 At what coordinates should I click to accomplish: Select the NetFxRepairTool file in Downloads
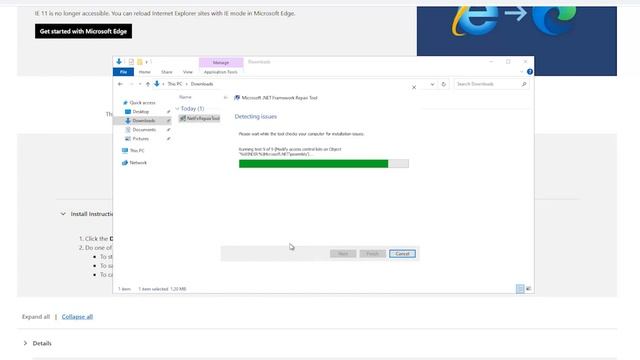pyautogui.click(x=200, y=118)
